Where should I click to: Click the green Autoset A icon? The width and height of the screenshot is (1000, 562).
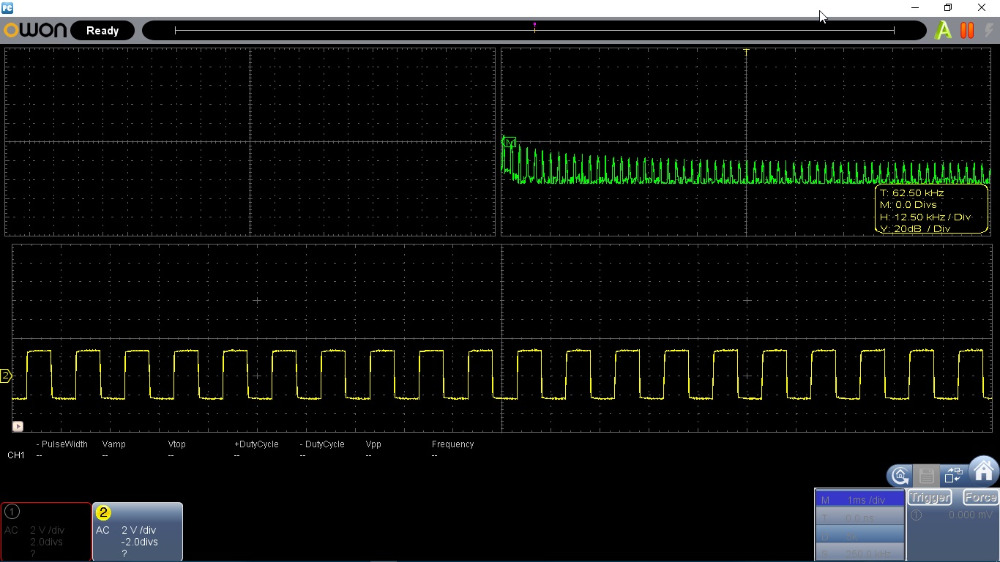pos(943,30)
